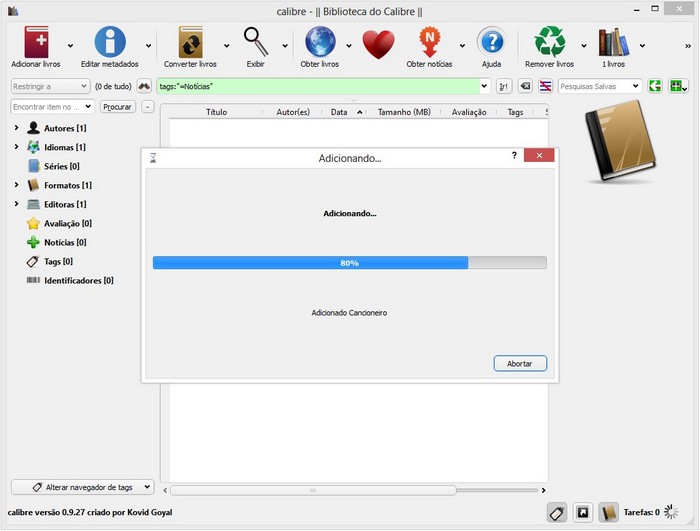Open search history dropdown arrow
Image resolution: width=700 pixels, height=531 pixels.
tap(484, 86)
